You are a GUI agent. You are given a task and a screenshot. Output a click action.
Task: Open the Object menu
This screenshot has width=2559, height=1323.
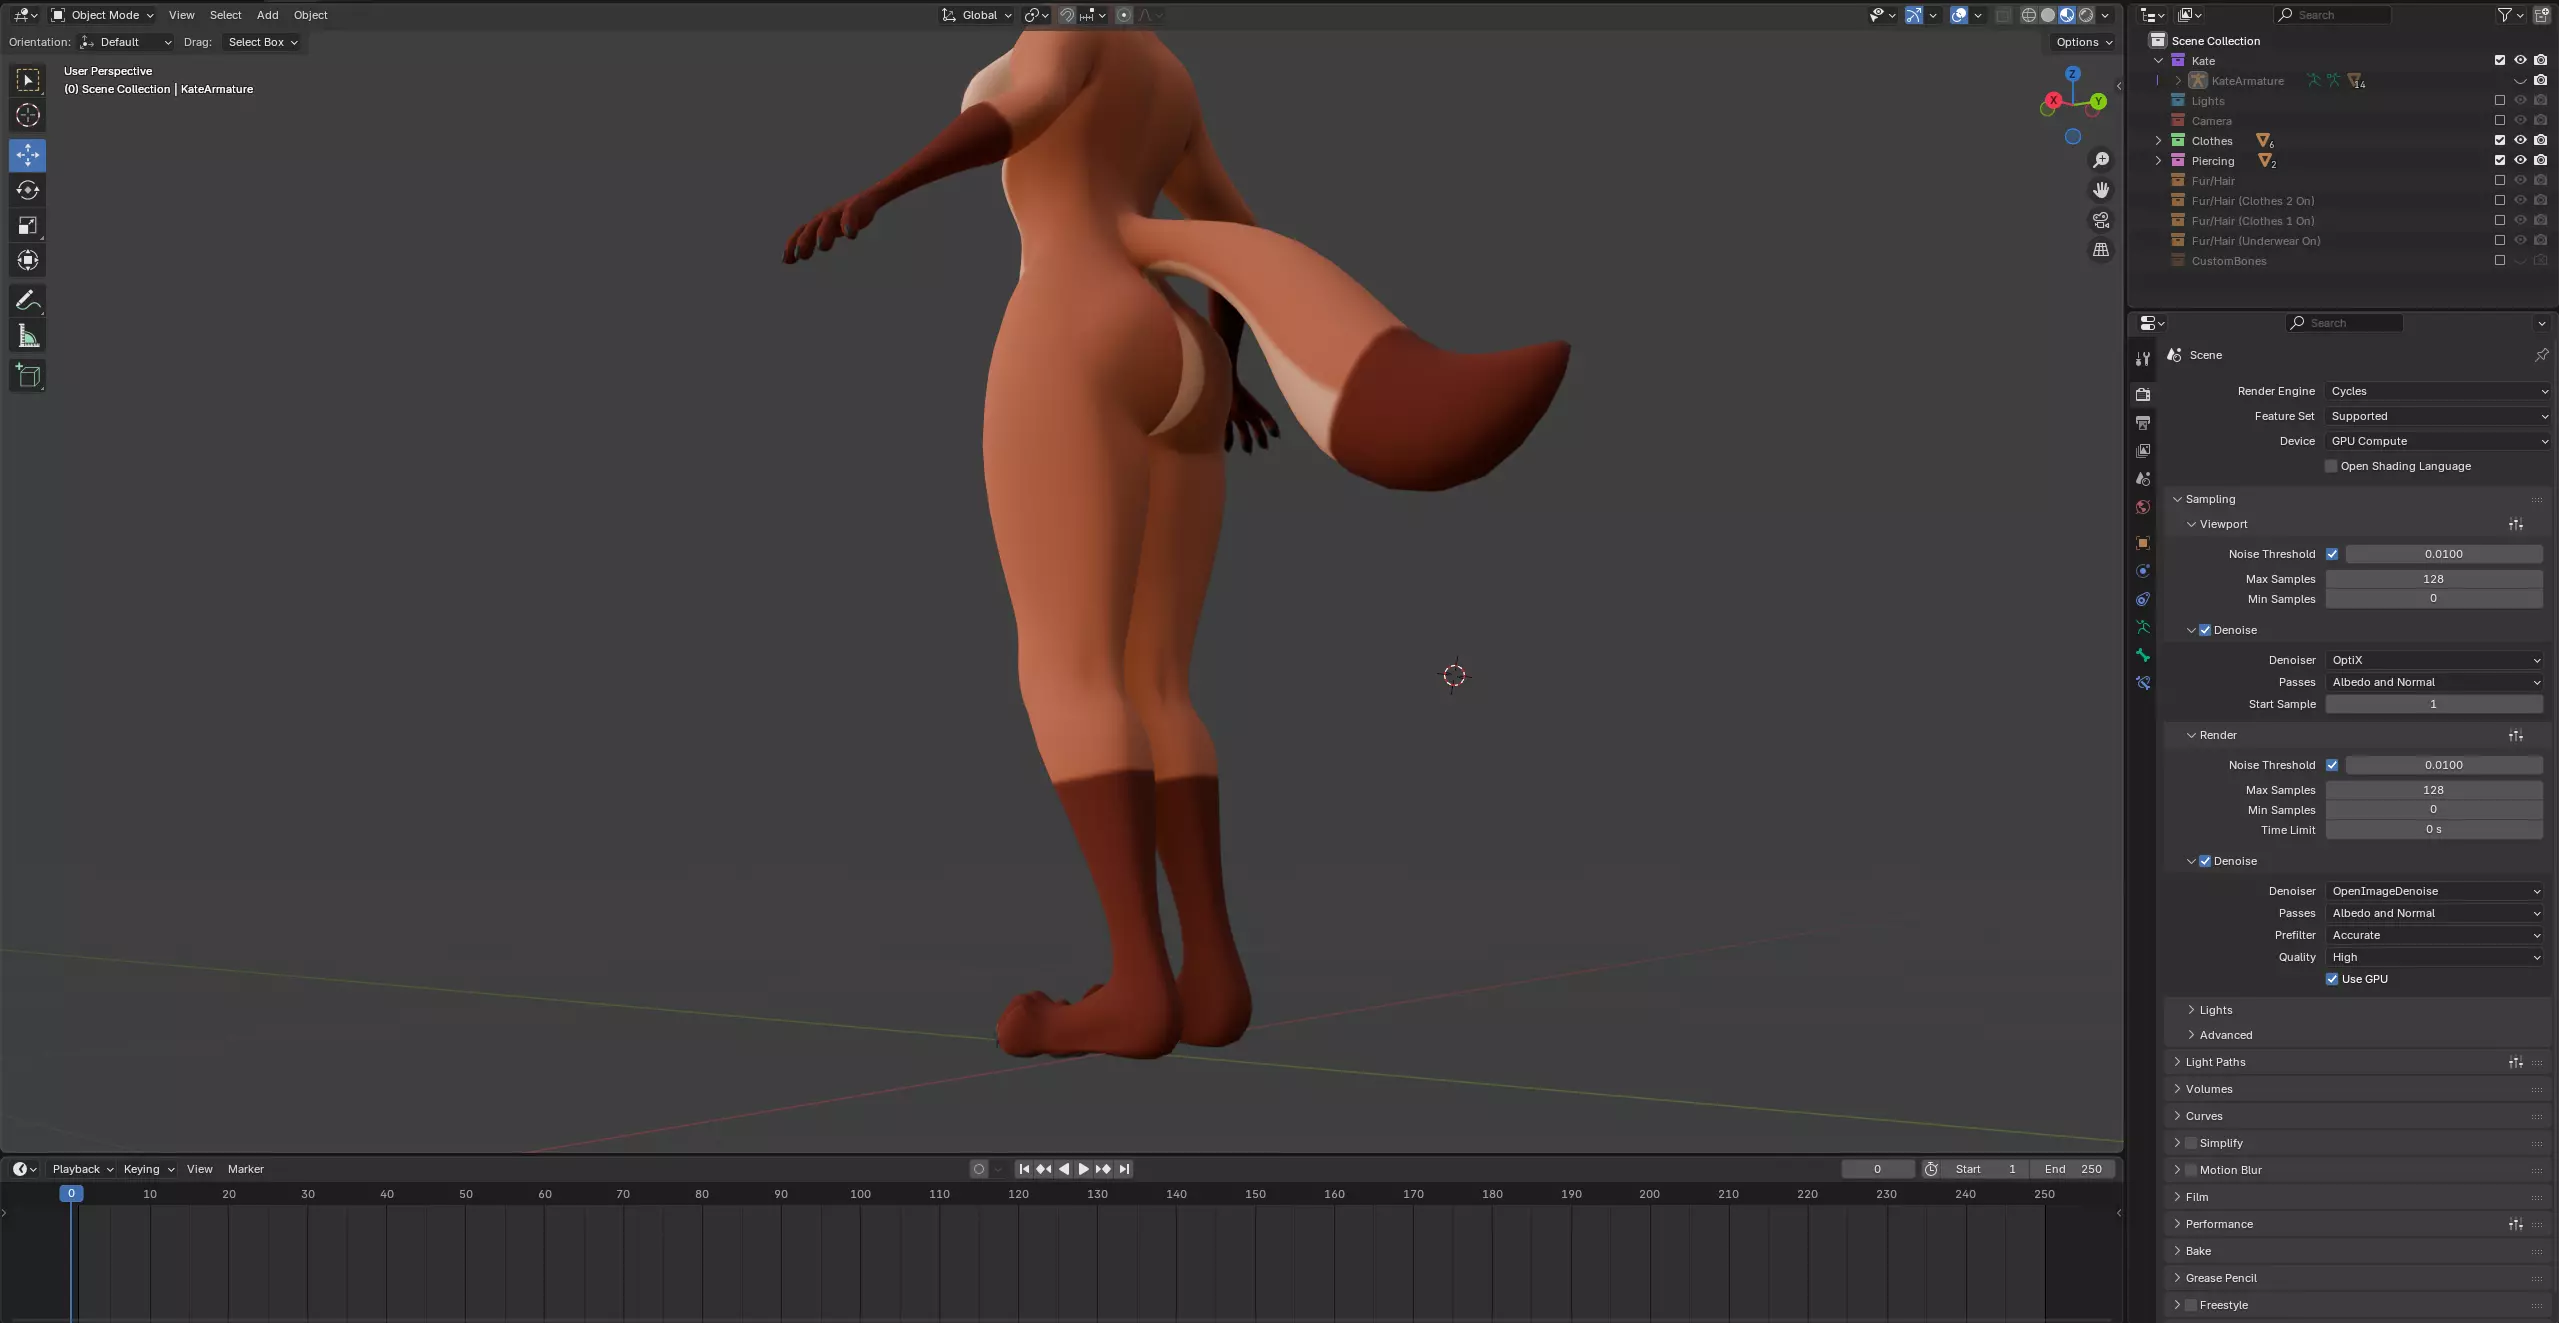pos(310,15)
